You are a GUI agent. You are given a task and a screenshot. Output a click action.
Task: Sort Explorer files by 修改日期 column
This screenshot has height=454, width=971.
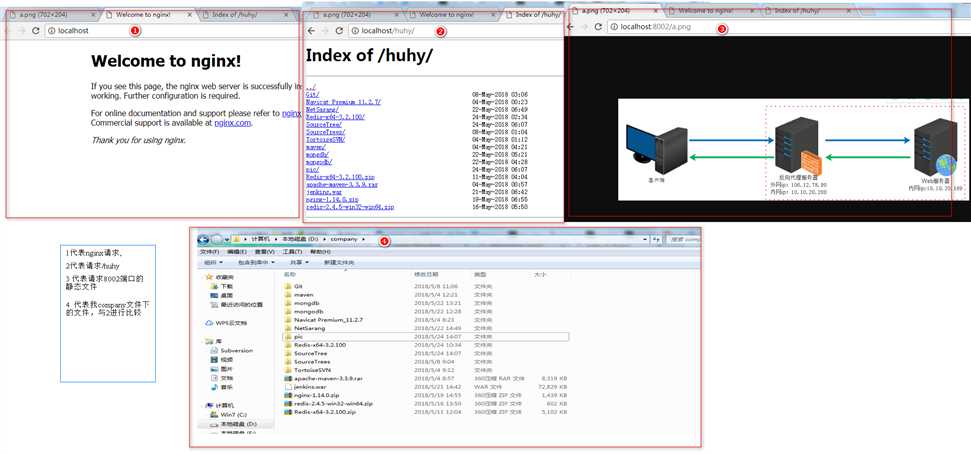[x=426, y=274]
